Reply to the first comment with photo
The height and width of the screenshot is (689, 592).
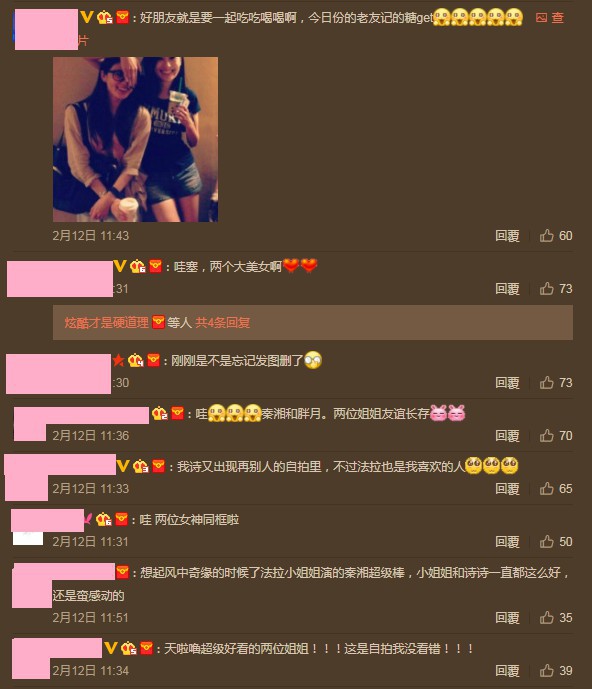click(507, 236)
